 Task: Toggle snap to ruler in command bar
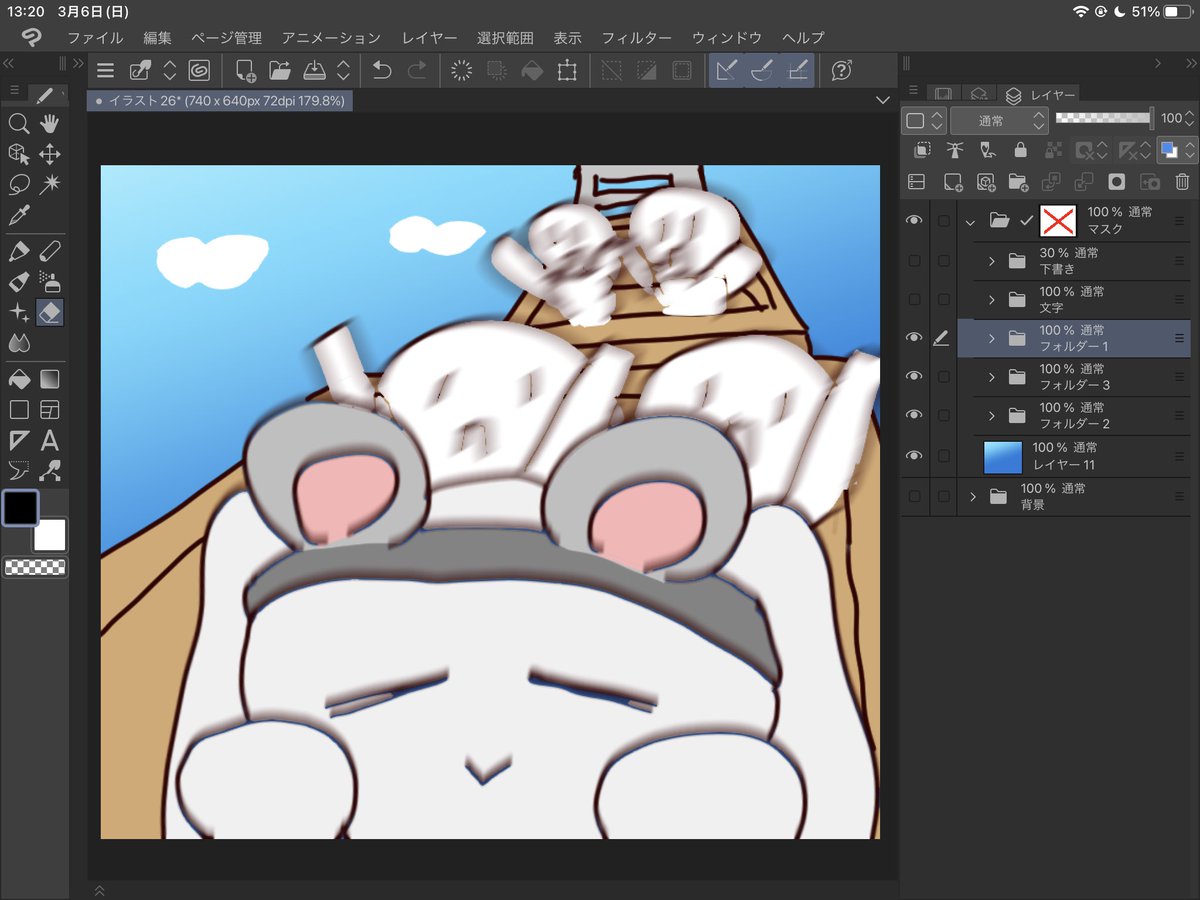727,70
